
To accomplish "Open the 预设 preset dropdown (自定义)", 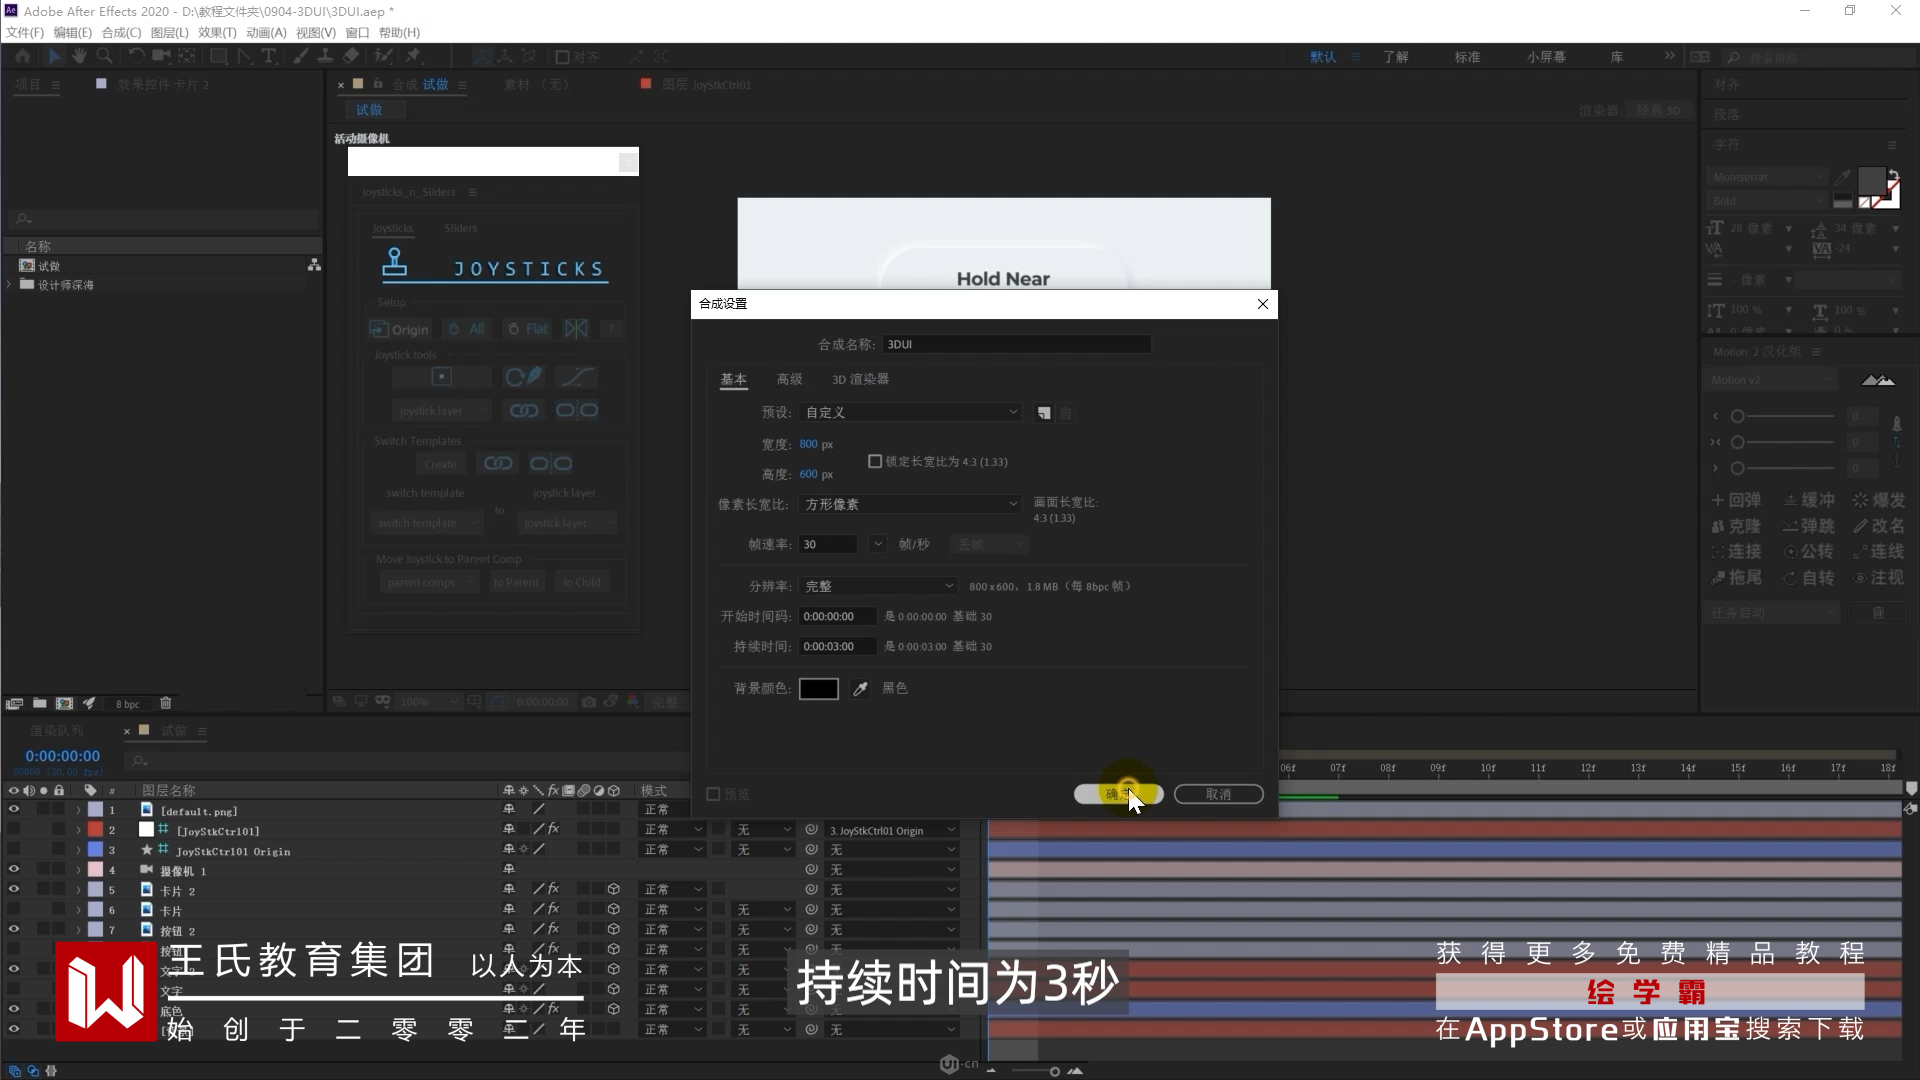I will (x=910, y=413).
